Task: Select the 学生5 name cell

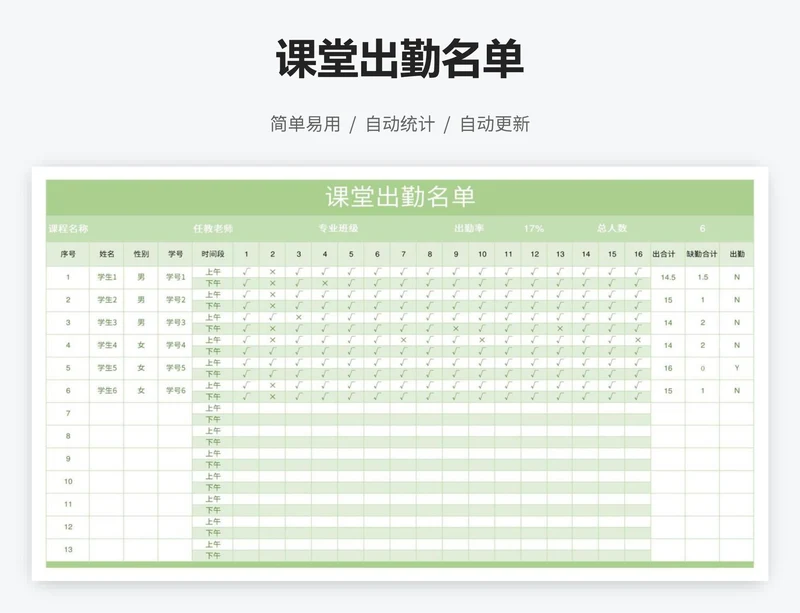Action: [107, 368]
